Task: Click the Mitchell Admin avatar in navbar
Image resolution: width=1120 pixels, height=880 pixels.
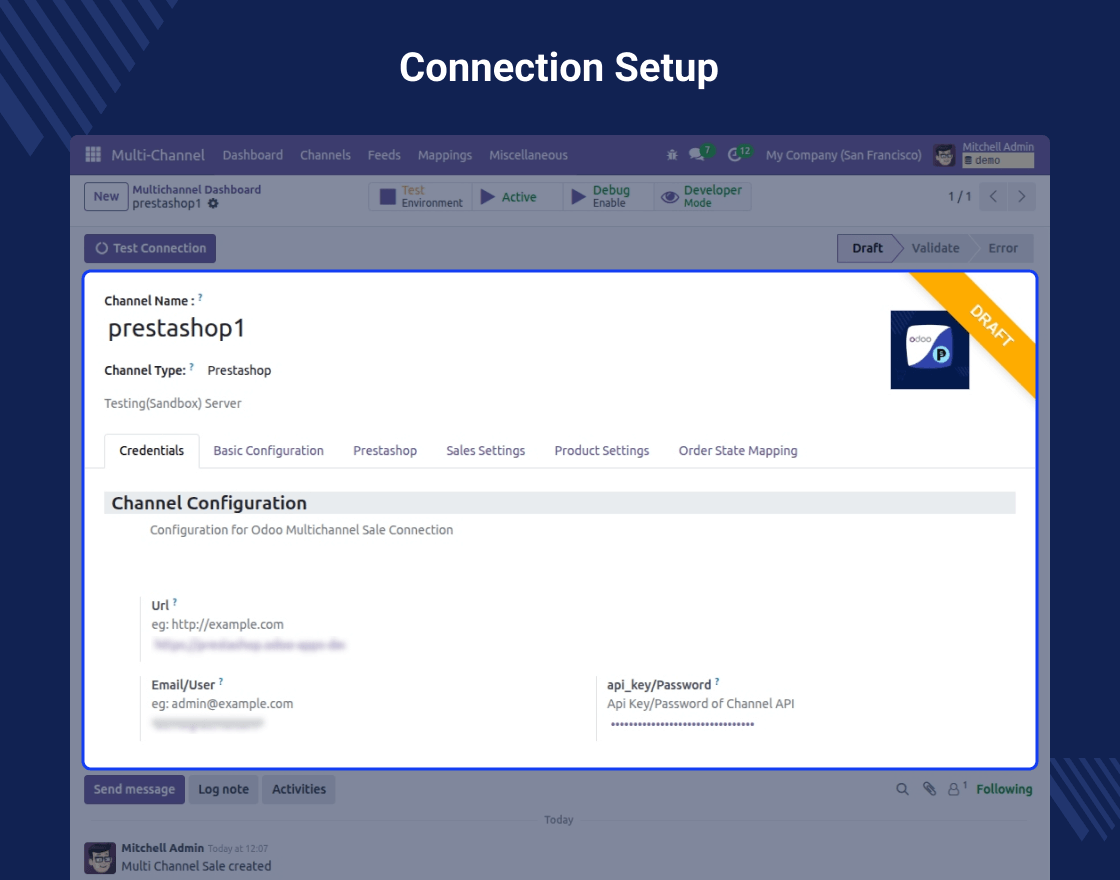Action: click(944, 155)
